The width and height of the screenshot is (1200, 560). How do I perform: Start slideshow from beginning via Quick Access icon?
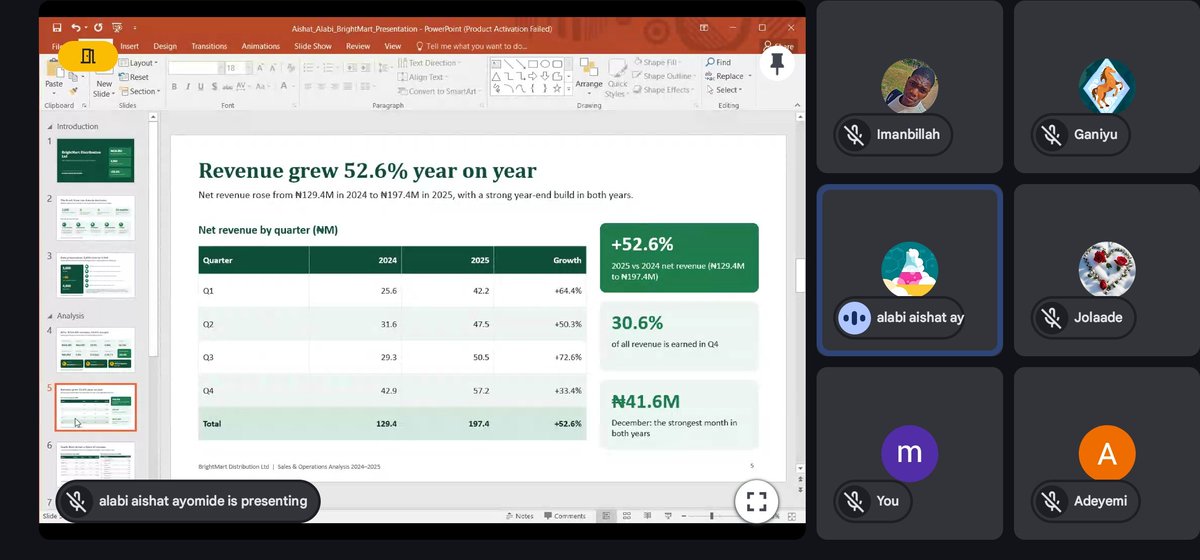tap(117, 27)
